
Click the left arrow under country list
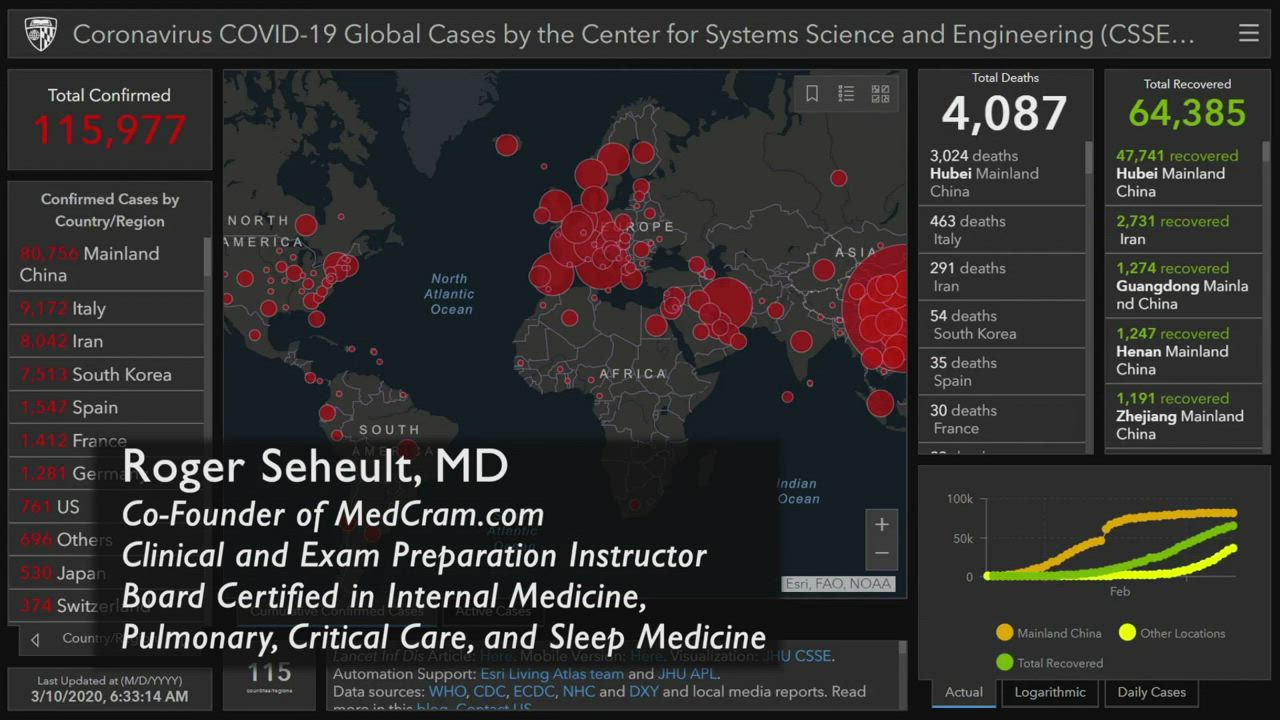35,639
